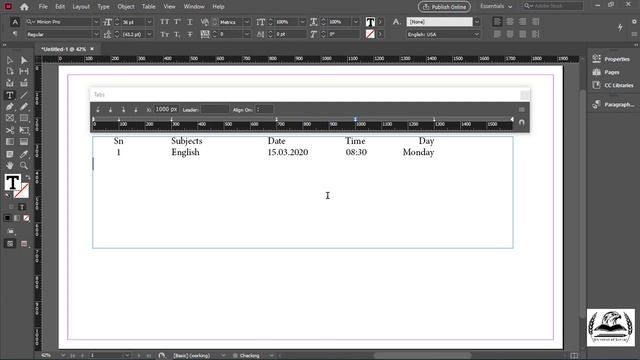Click the Stroke none swatch in toolbox
Screen dimensions: 640x360
(x=21, y=191)
